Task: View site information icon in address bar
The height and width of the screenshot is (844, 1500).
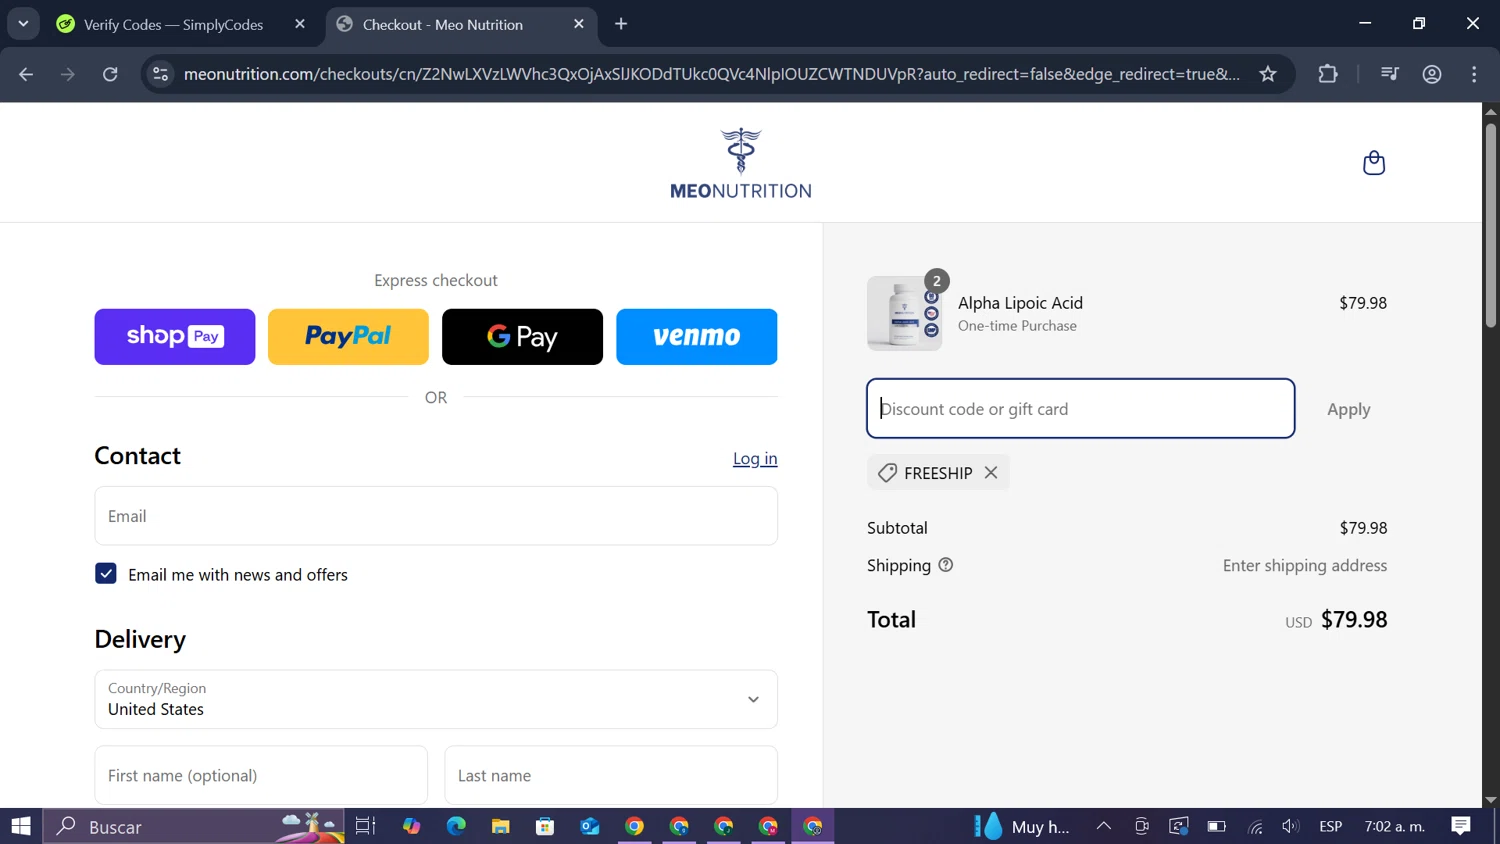Action: [x=160, y=74]
